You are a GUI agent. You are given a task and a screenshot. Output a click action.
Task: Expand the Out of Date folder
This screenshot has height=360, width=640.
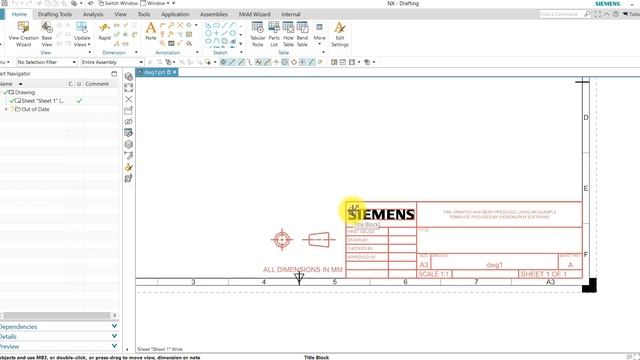(6, 109)
